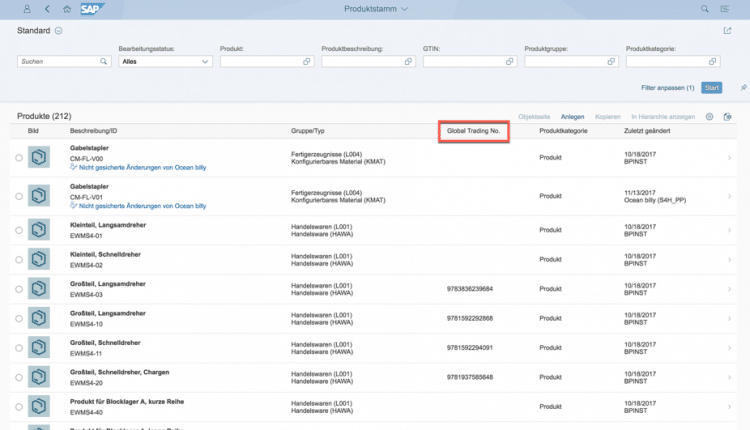
Task: Click the Global Trading No. column header
Action: click(x=474, y=131)
